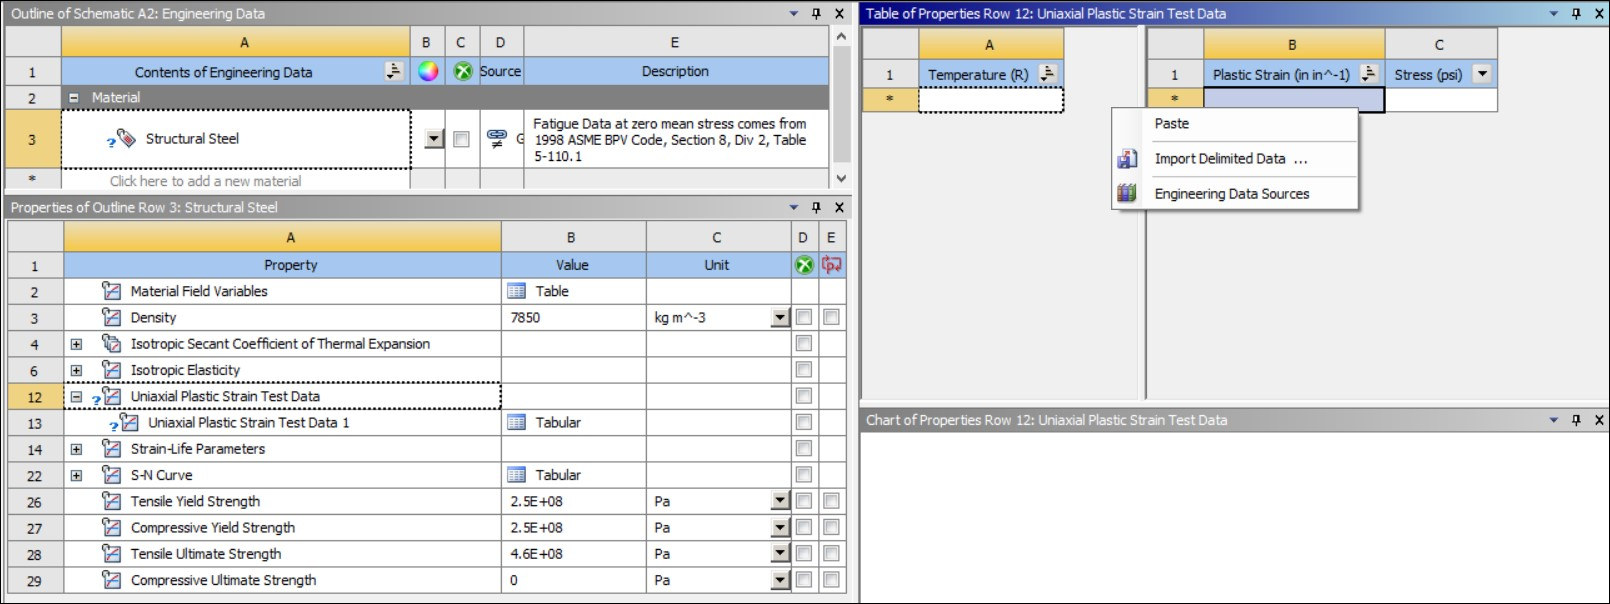Click the green suppression icon in outline column C
This screenshot has width=1610, height=604.
pos(462,71)
